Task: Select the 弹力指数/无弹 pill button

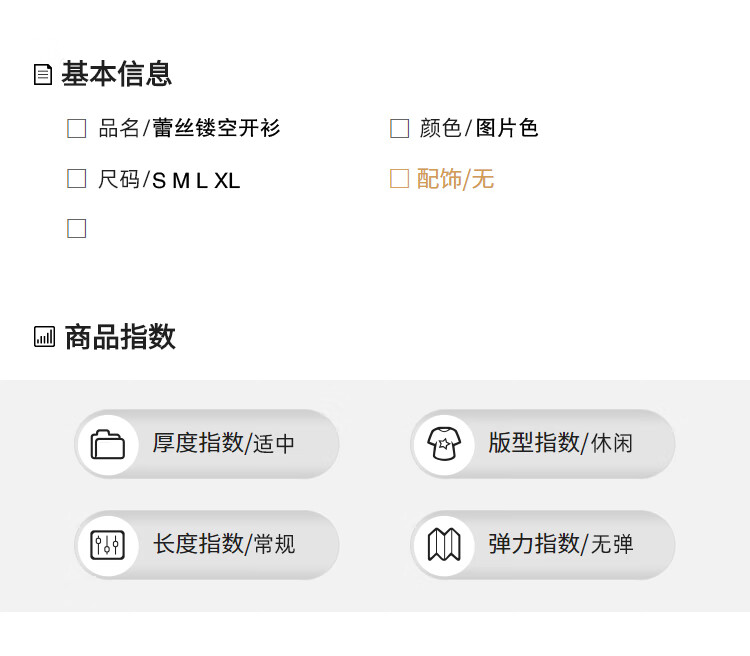Action: point(543,545)
